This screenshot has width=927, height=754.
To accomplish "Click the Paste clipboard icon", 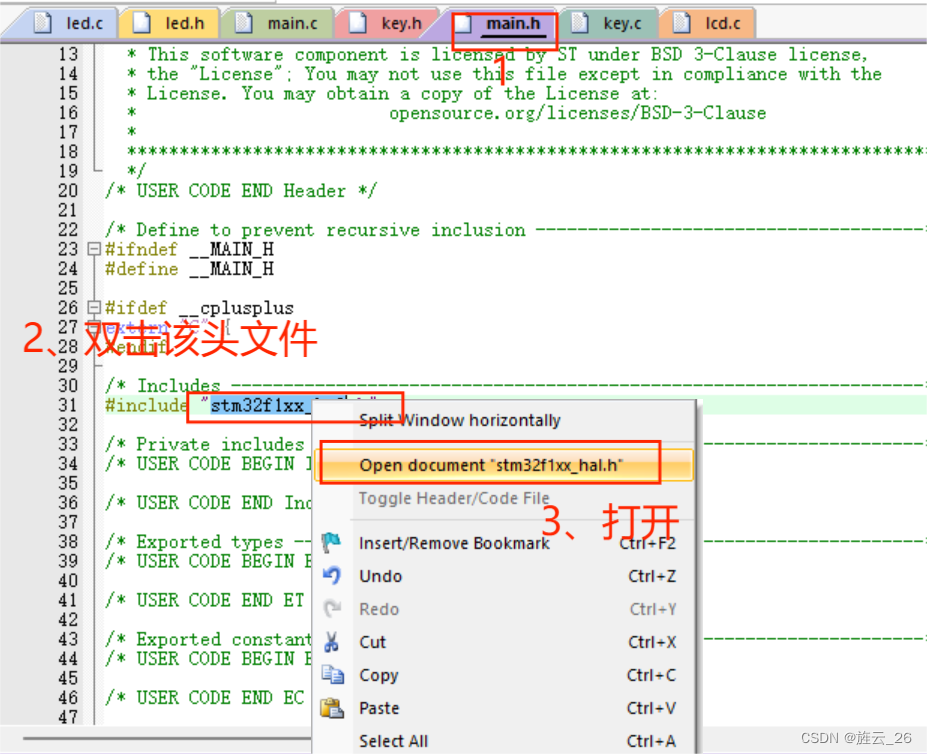I will pos(332,707).
